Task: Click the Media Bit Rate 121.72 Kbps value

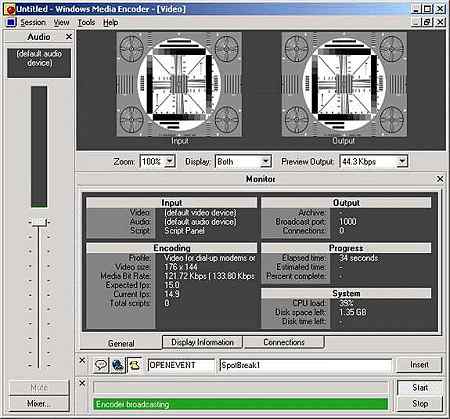Action: coord(210,276)
